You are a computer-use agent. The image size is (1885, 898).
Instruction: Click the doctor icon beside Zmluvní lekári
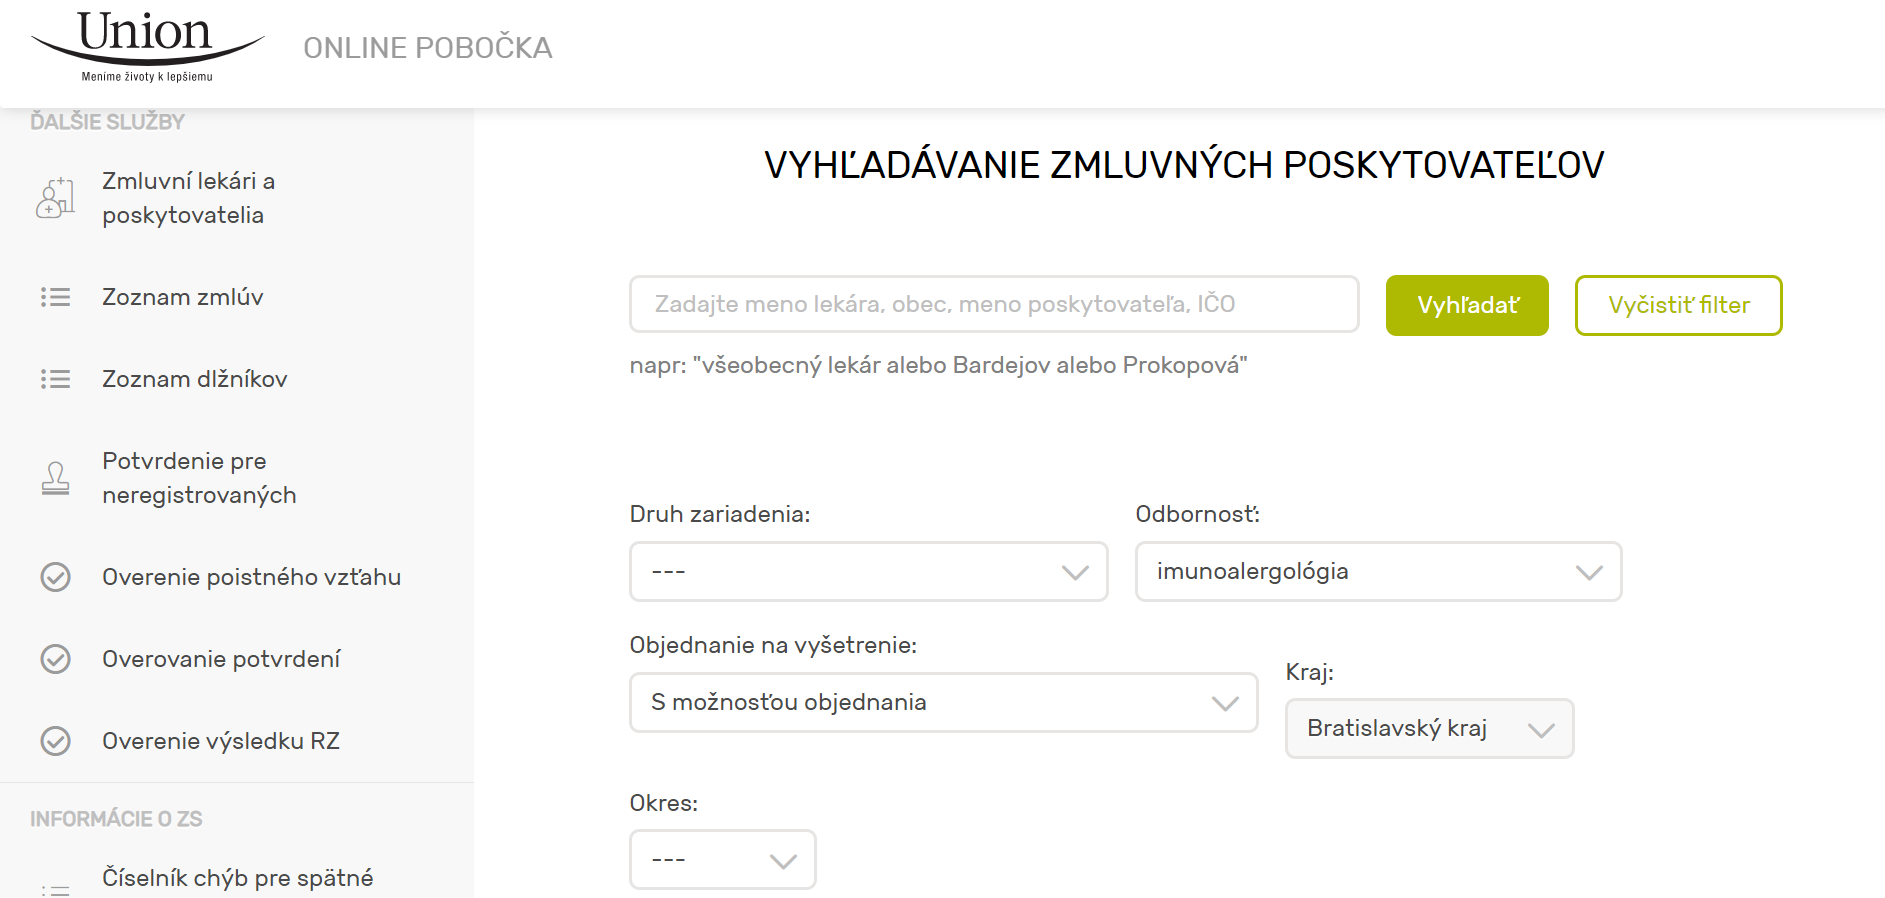(x=55, y=198)
